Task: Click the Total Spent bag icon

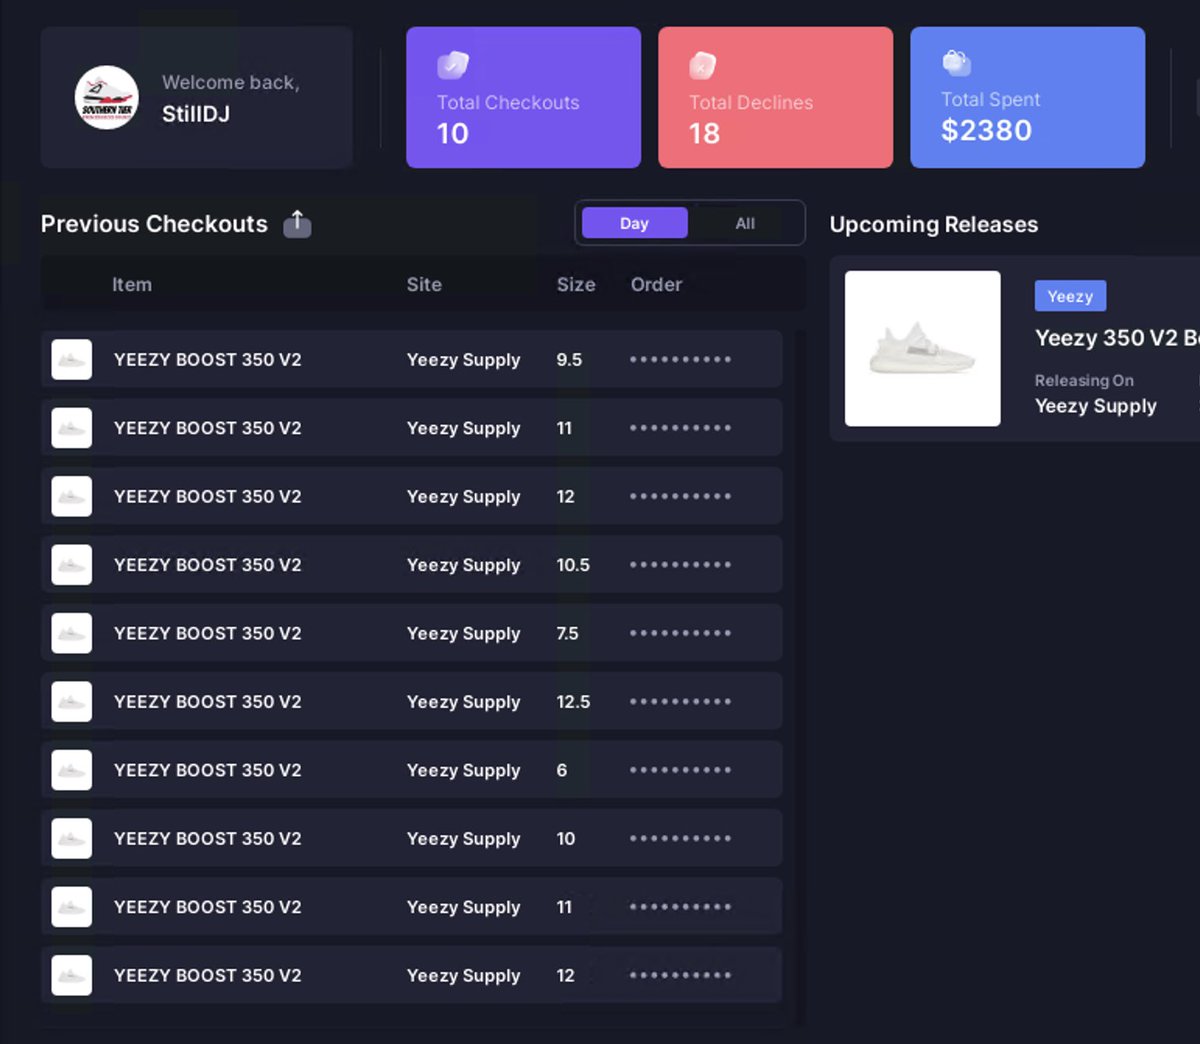Action: (x=956, y=63)
